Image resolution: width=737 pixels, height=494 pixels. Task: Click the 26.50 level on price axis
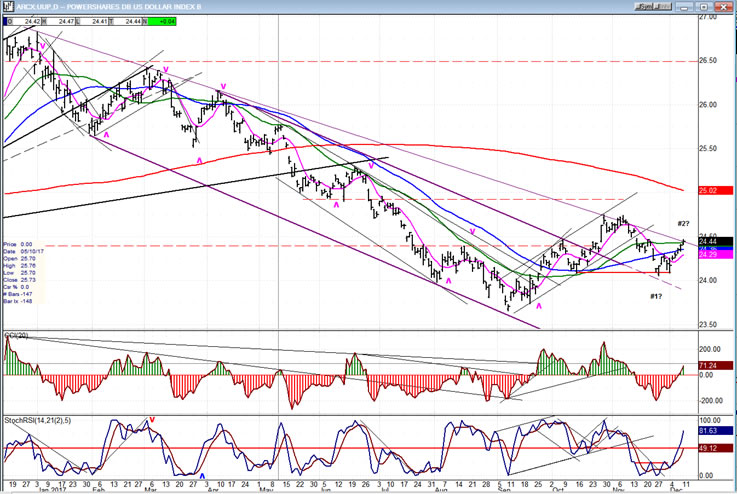[x=709, y=61]
